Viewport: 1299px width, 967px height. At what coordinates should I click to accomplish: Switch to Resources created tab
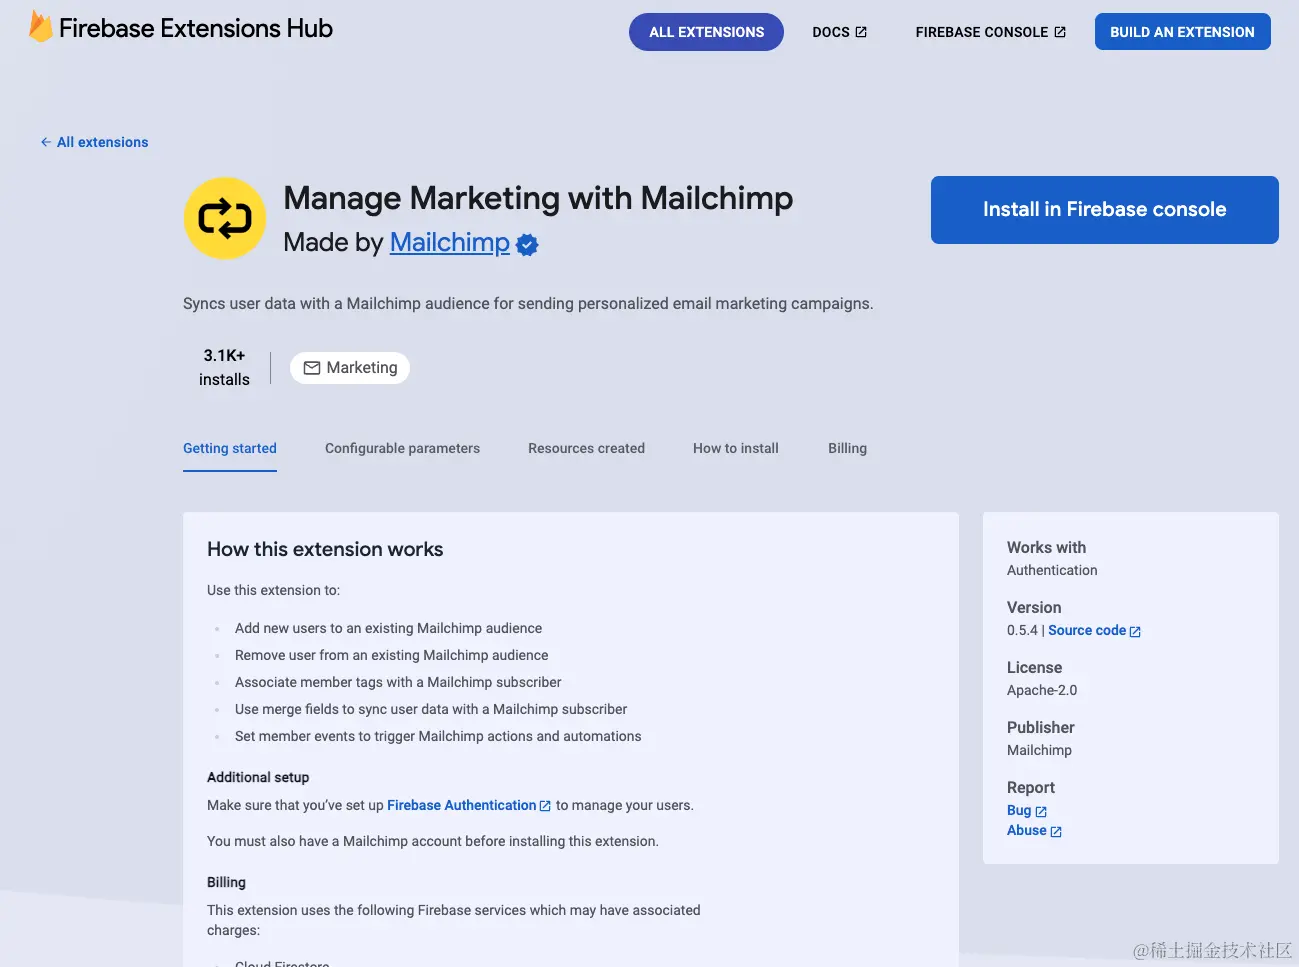pyautogui.click(x=586, y=448)
